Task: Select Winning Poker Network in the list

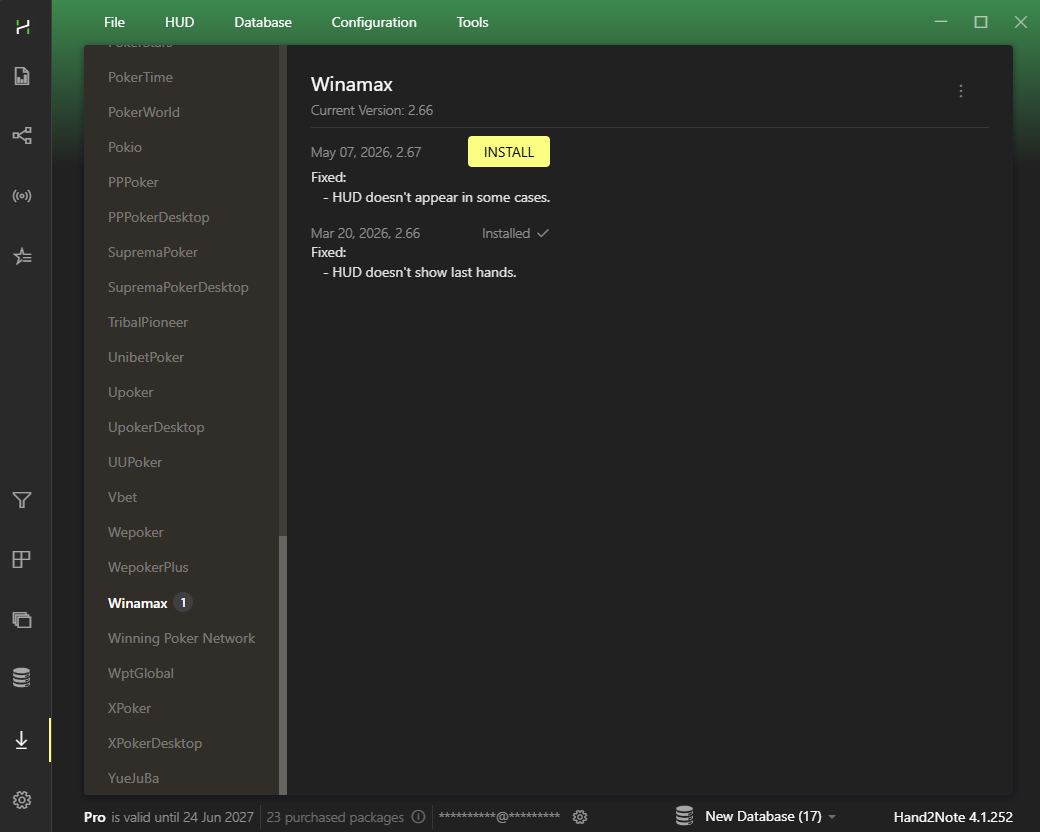Action: click(x=181, y=638)
